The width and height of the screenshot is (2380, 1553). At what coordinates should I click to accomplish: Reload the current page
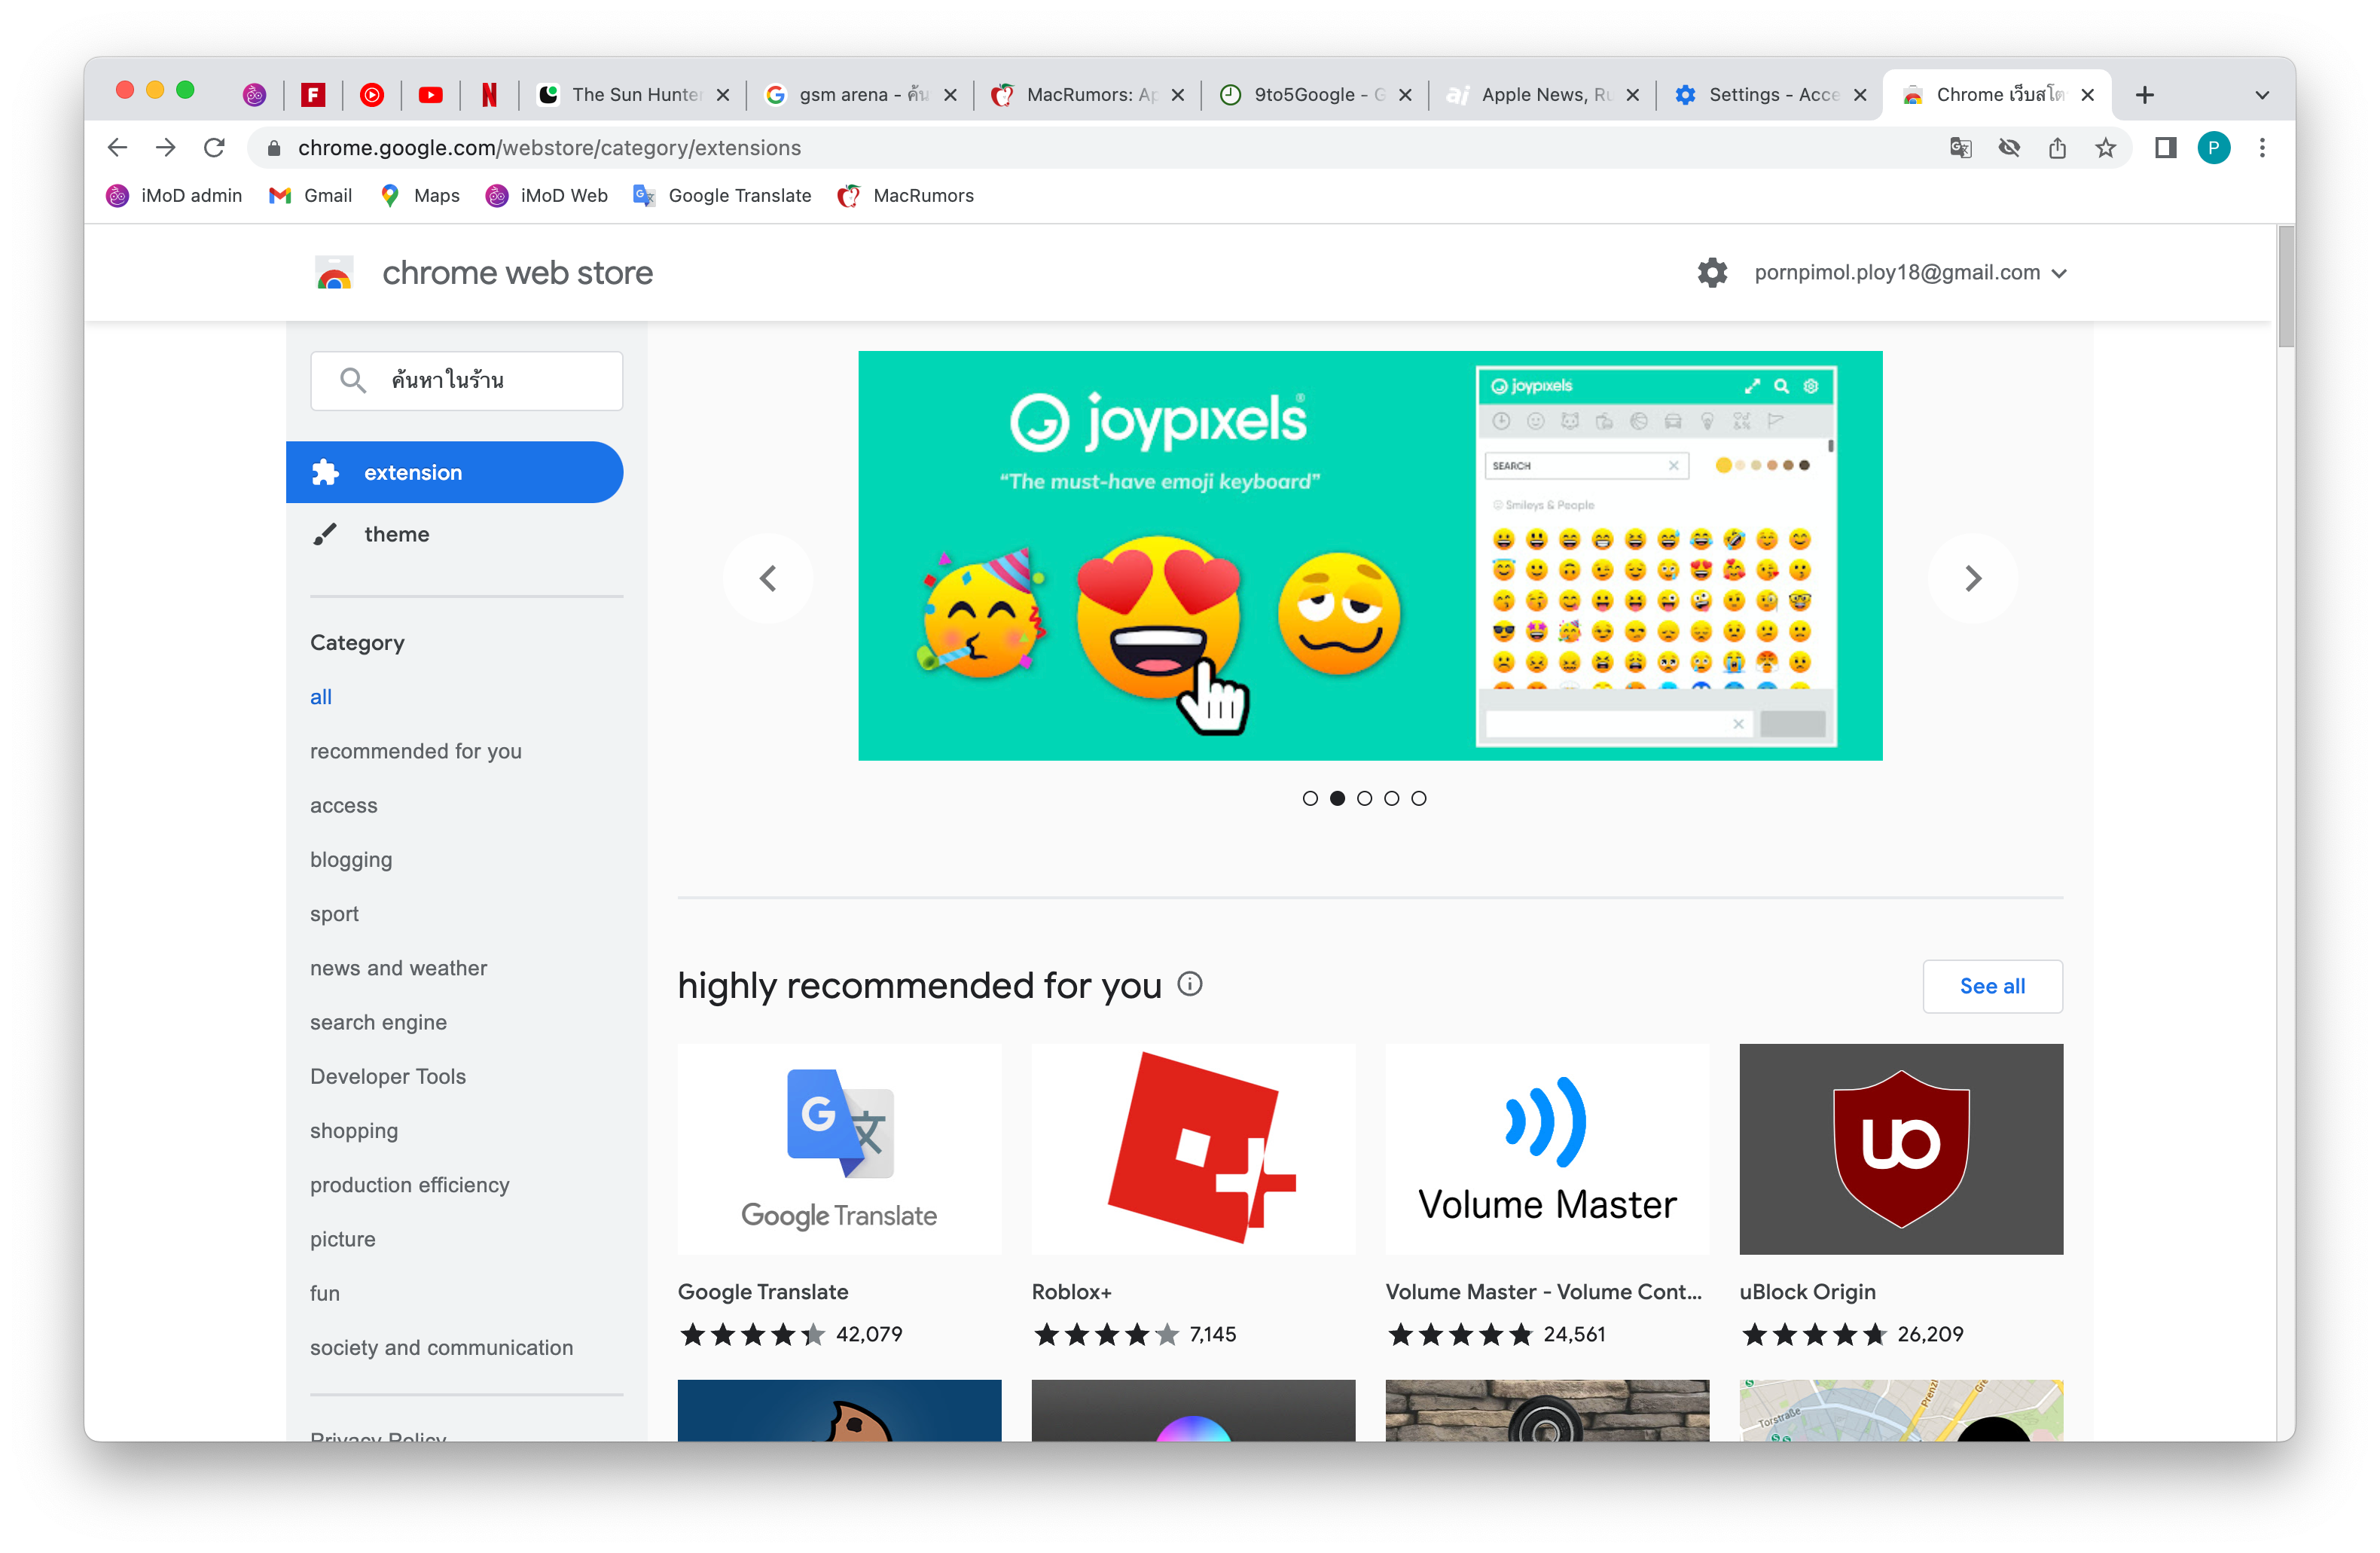point(214,148)
